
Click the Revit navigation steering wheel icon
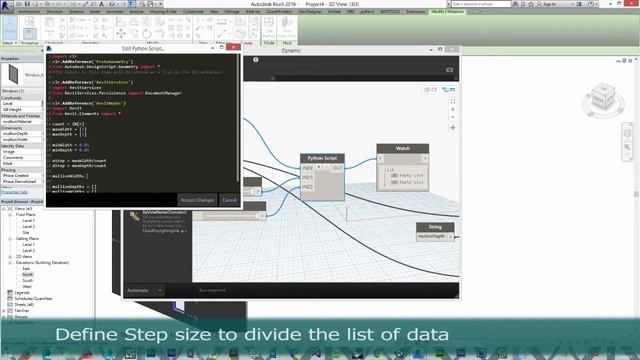pos(627,133)
